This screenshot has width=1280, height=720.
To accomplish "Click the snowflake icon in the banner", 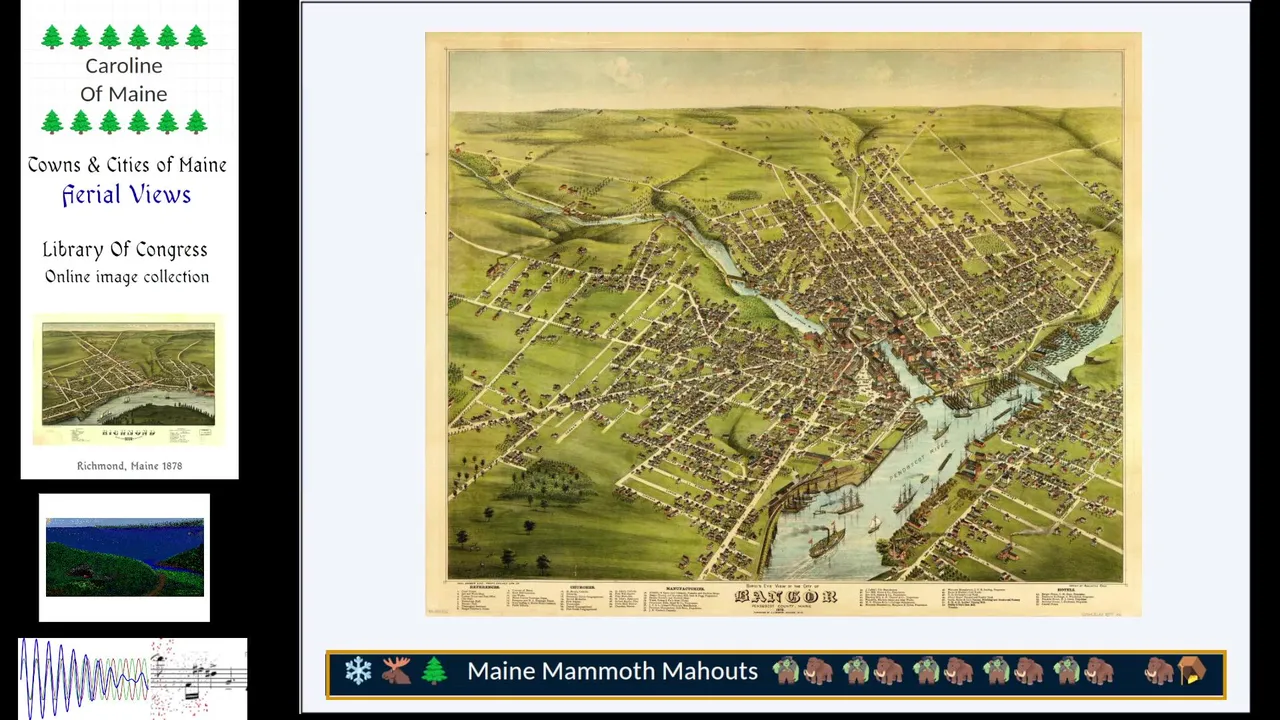I will 358,671.
